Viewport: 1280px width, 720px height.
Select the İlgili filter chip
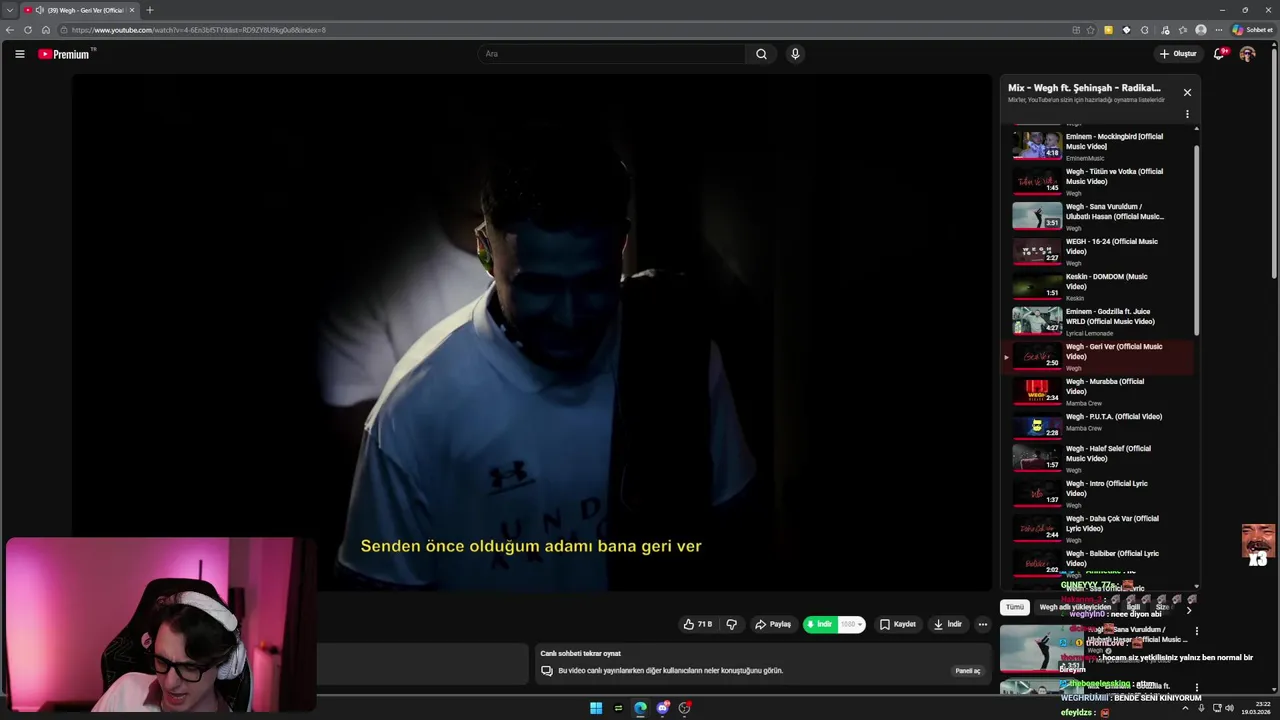tap(1133, 607)
